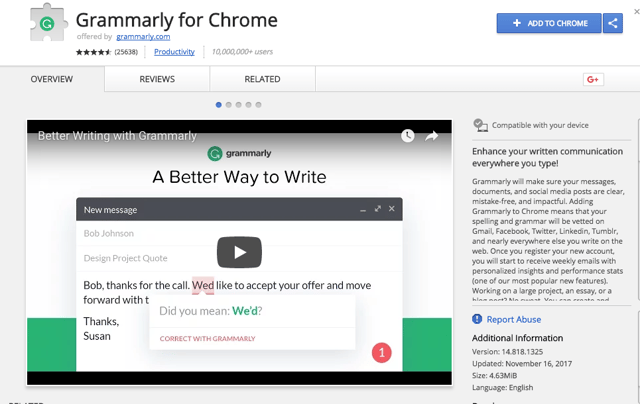Screen dimensions: 640x404
Task: Click the X icon in New message window
Action: point(392,209)
